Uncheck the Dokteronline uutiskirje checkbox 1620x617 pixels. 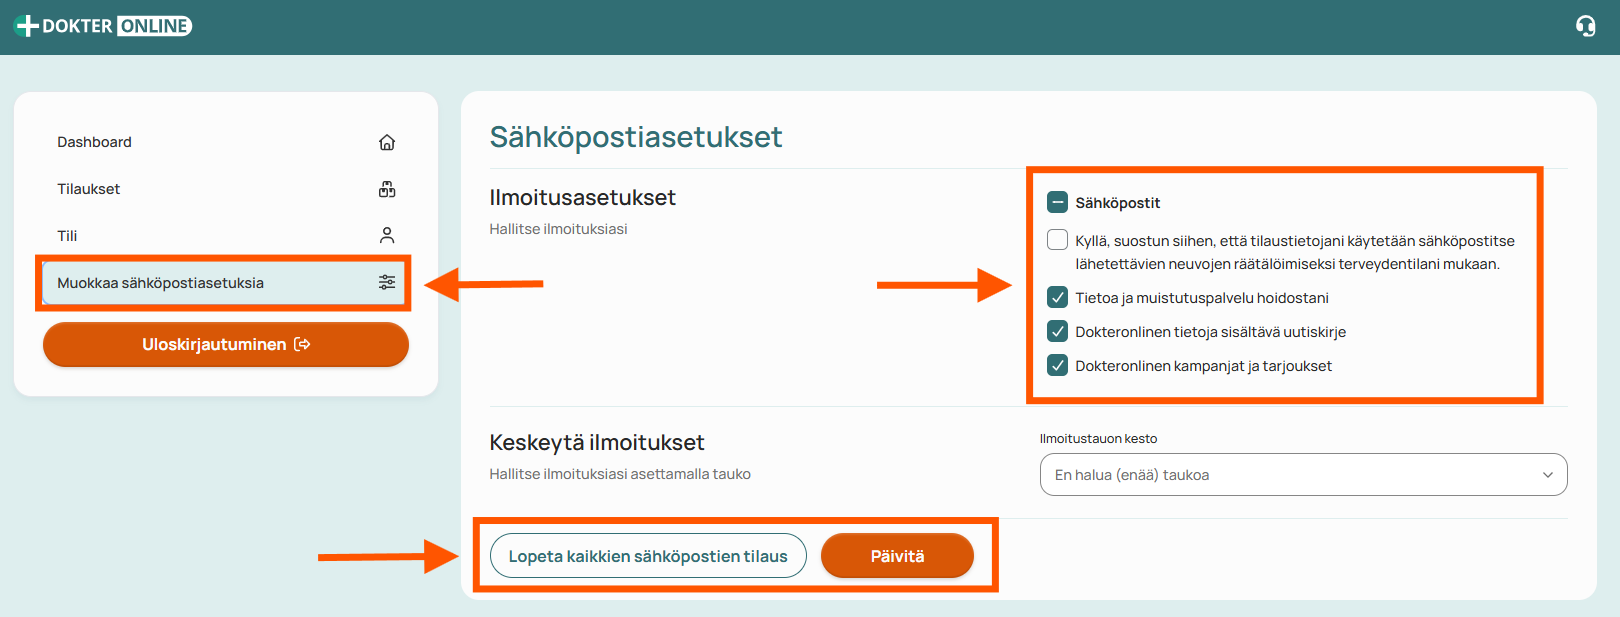1057,331
